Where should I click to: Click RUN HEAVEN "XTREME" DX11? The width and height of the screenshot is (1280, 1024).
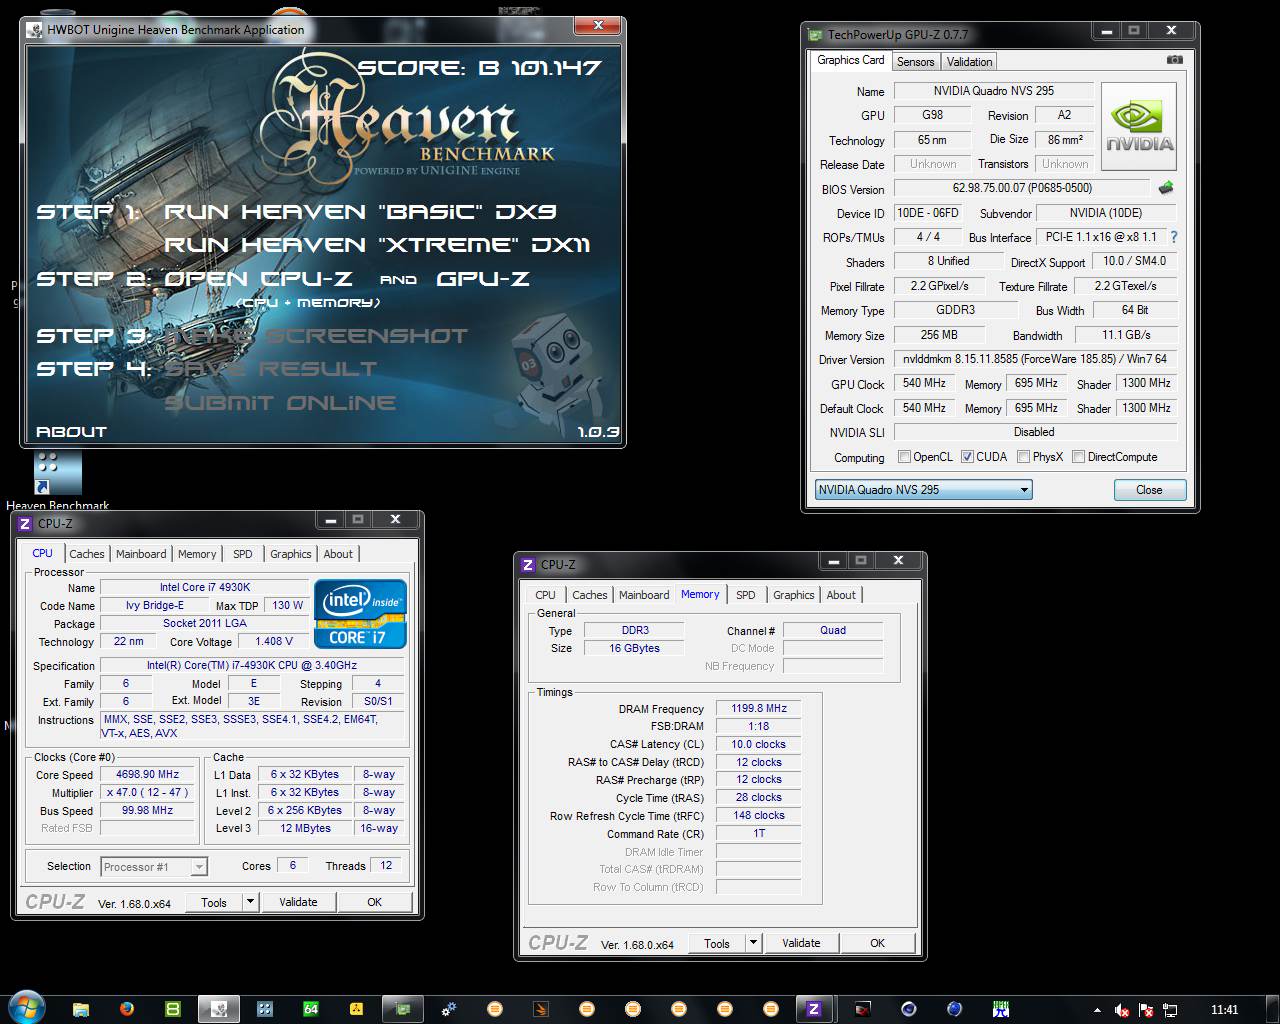(x=377, y=245)
